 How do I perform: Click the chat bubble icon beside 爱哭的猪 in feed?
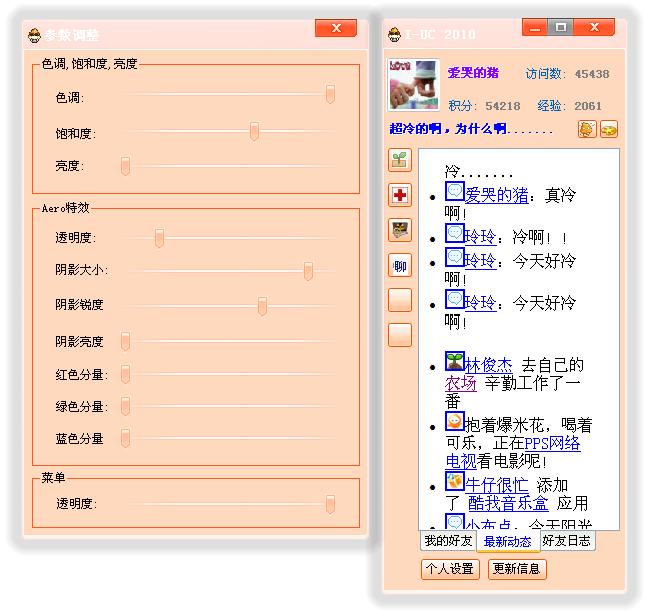[455, 191]
